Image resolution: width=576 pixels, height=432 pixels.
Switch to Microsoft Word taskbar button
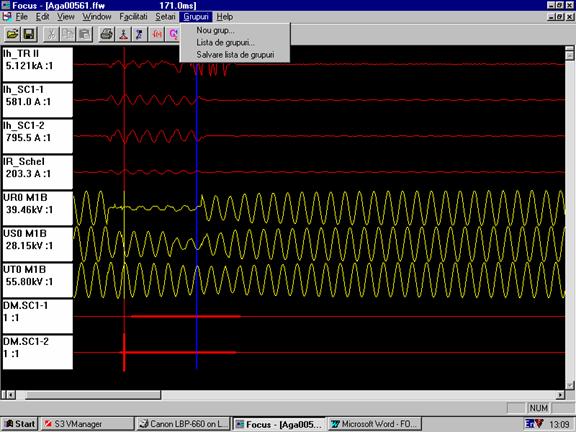pos(374,424)
